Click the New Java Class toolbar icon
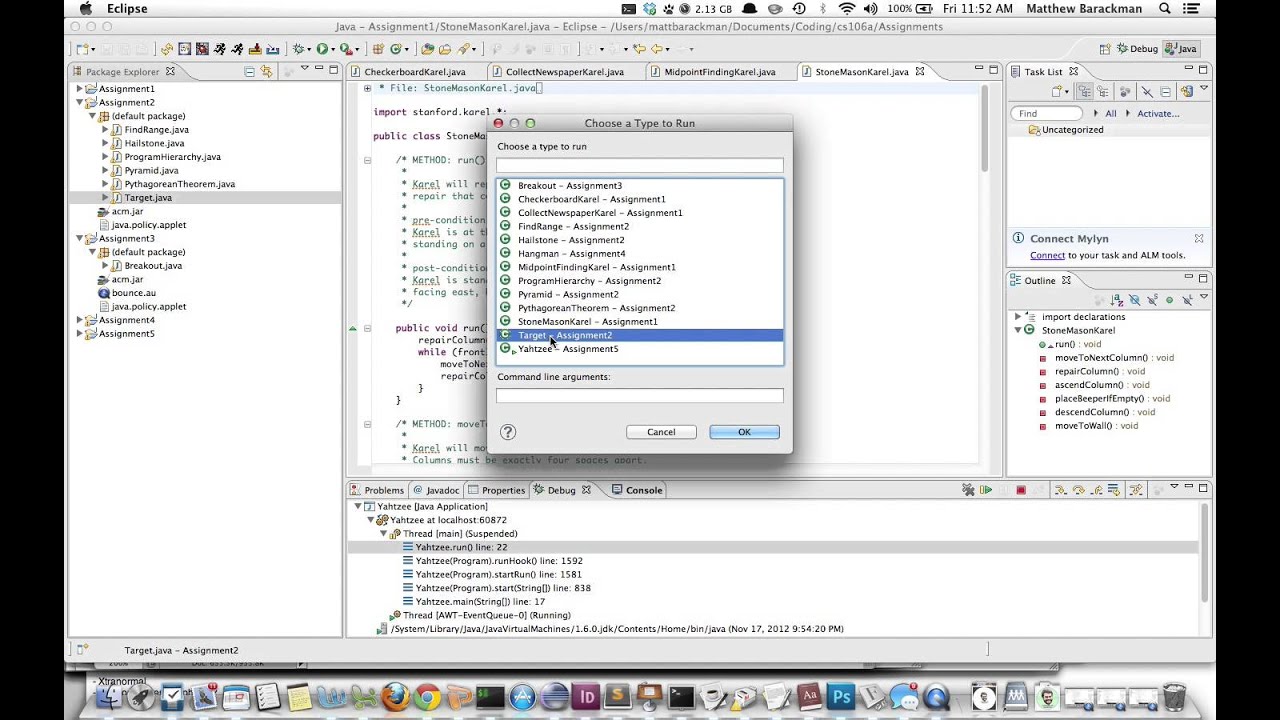This screenshot has height=720, width=1280. coord(397,49)
